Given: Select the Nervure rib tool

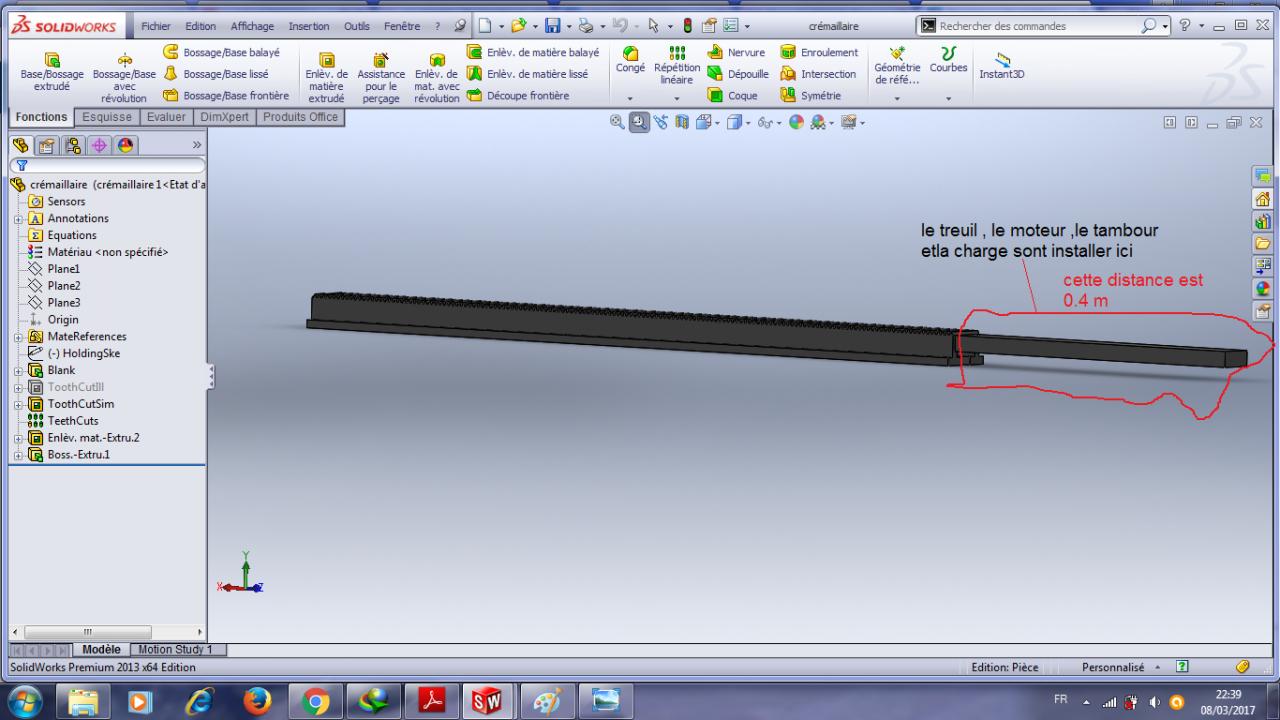Looking at the screenshot, I should [x=736, y=52].
